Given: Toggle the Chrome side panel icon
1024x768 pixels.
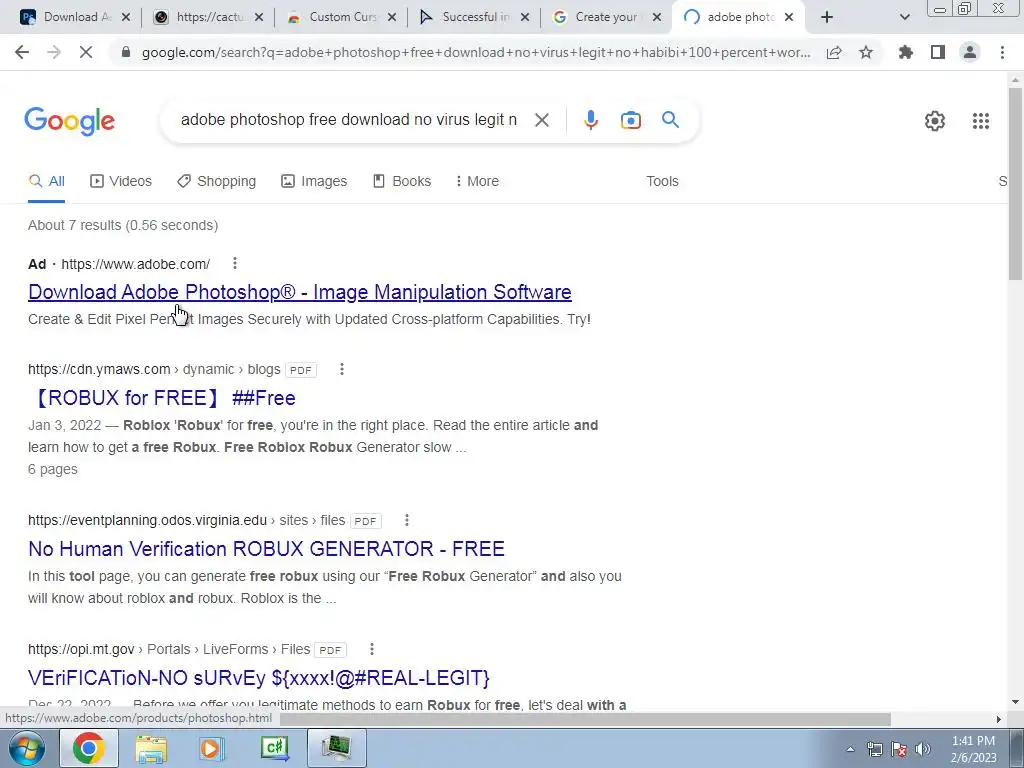Looking at the screenshot, I should 938,52.
